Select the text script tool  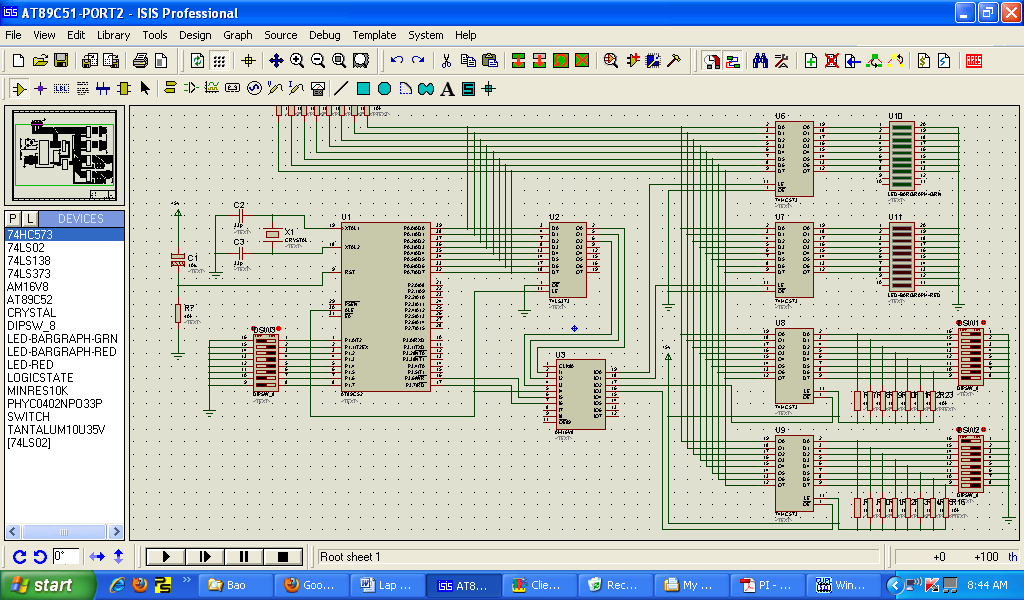[82, 88]
